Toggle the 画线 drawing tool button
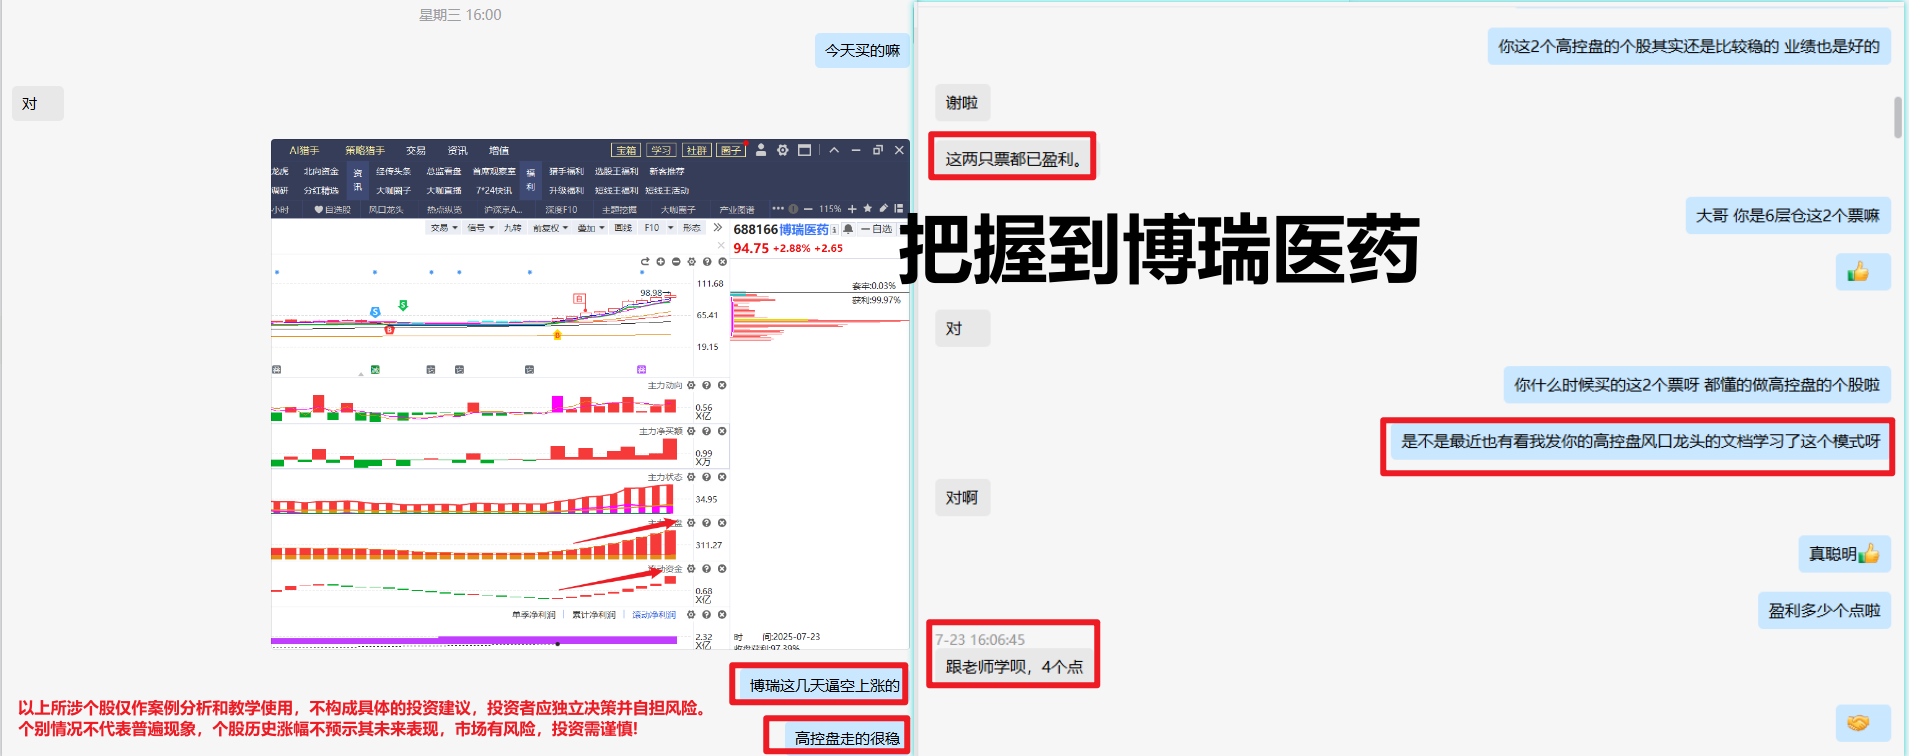Screen dimensions: 1909x756 623,228
